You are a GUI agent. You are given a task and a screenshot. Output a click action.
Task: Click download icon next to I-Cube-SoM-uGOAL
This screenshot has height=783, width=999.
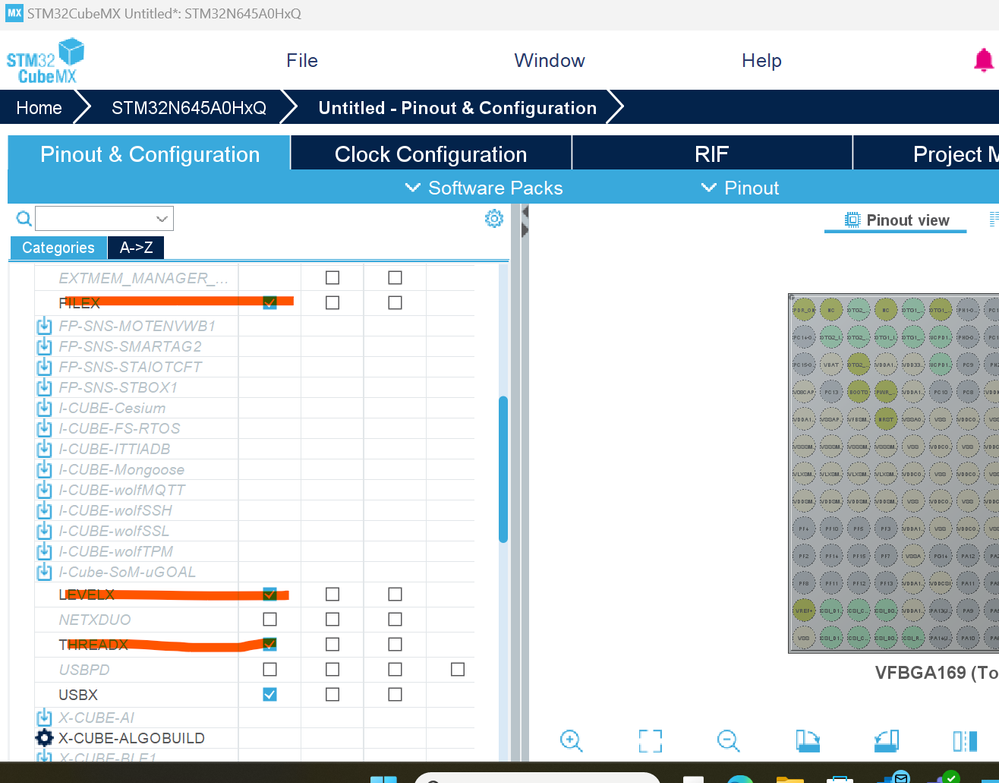click(x=44, y=571)
